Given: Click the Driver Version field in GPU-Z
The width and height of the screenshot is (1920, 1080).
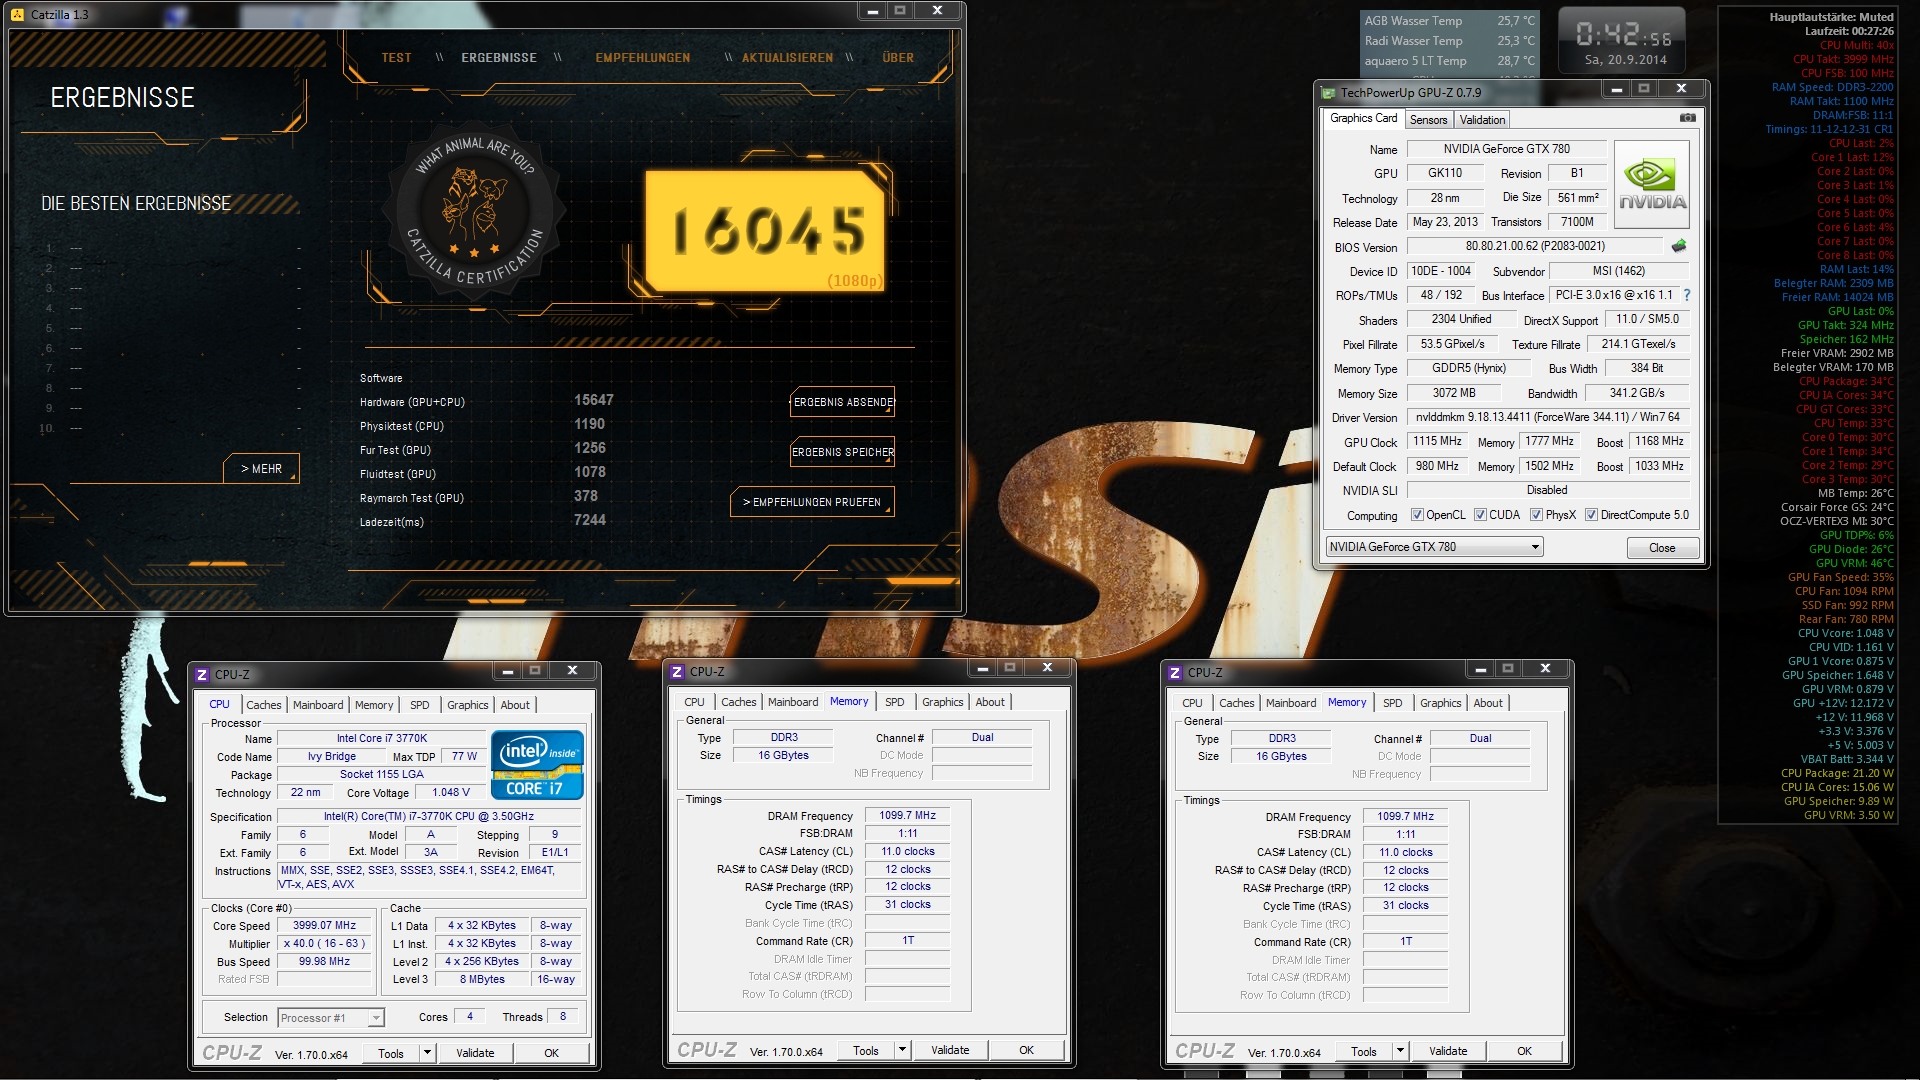Looking at the screenshot, I should tap(1547, 417).
